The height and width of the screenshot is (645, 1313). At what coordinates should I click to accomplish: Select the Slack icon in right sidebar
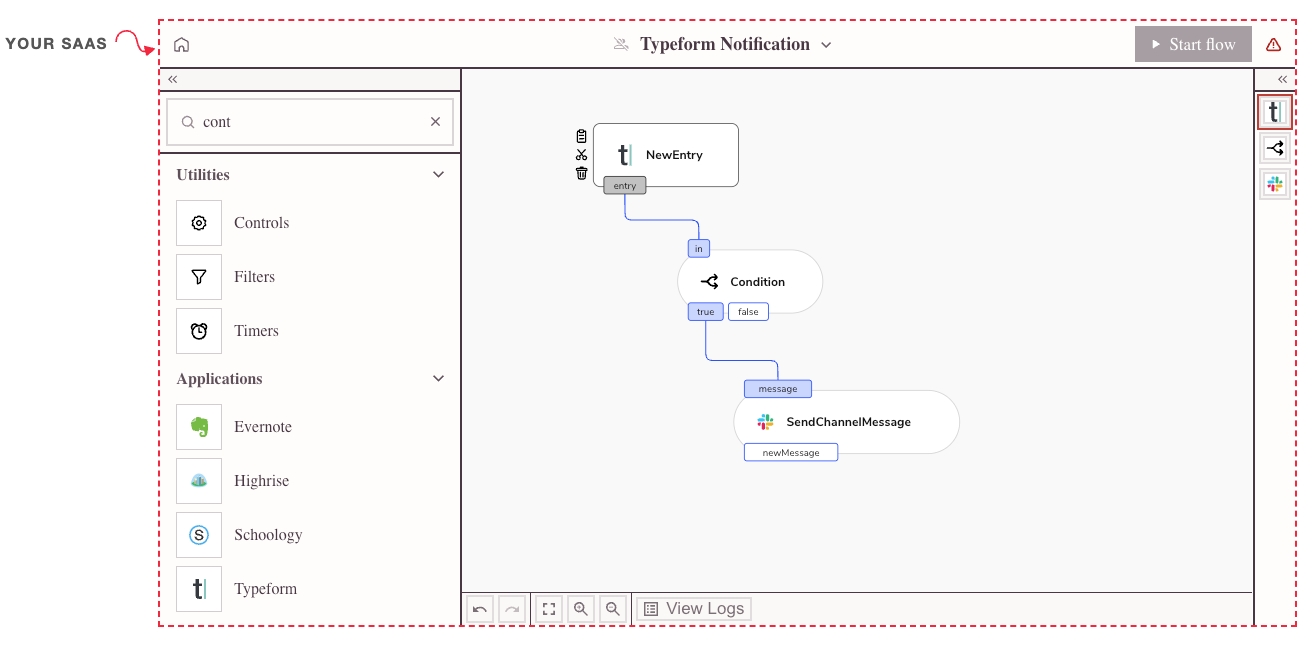click(1273, 184)
